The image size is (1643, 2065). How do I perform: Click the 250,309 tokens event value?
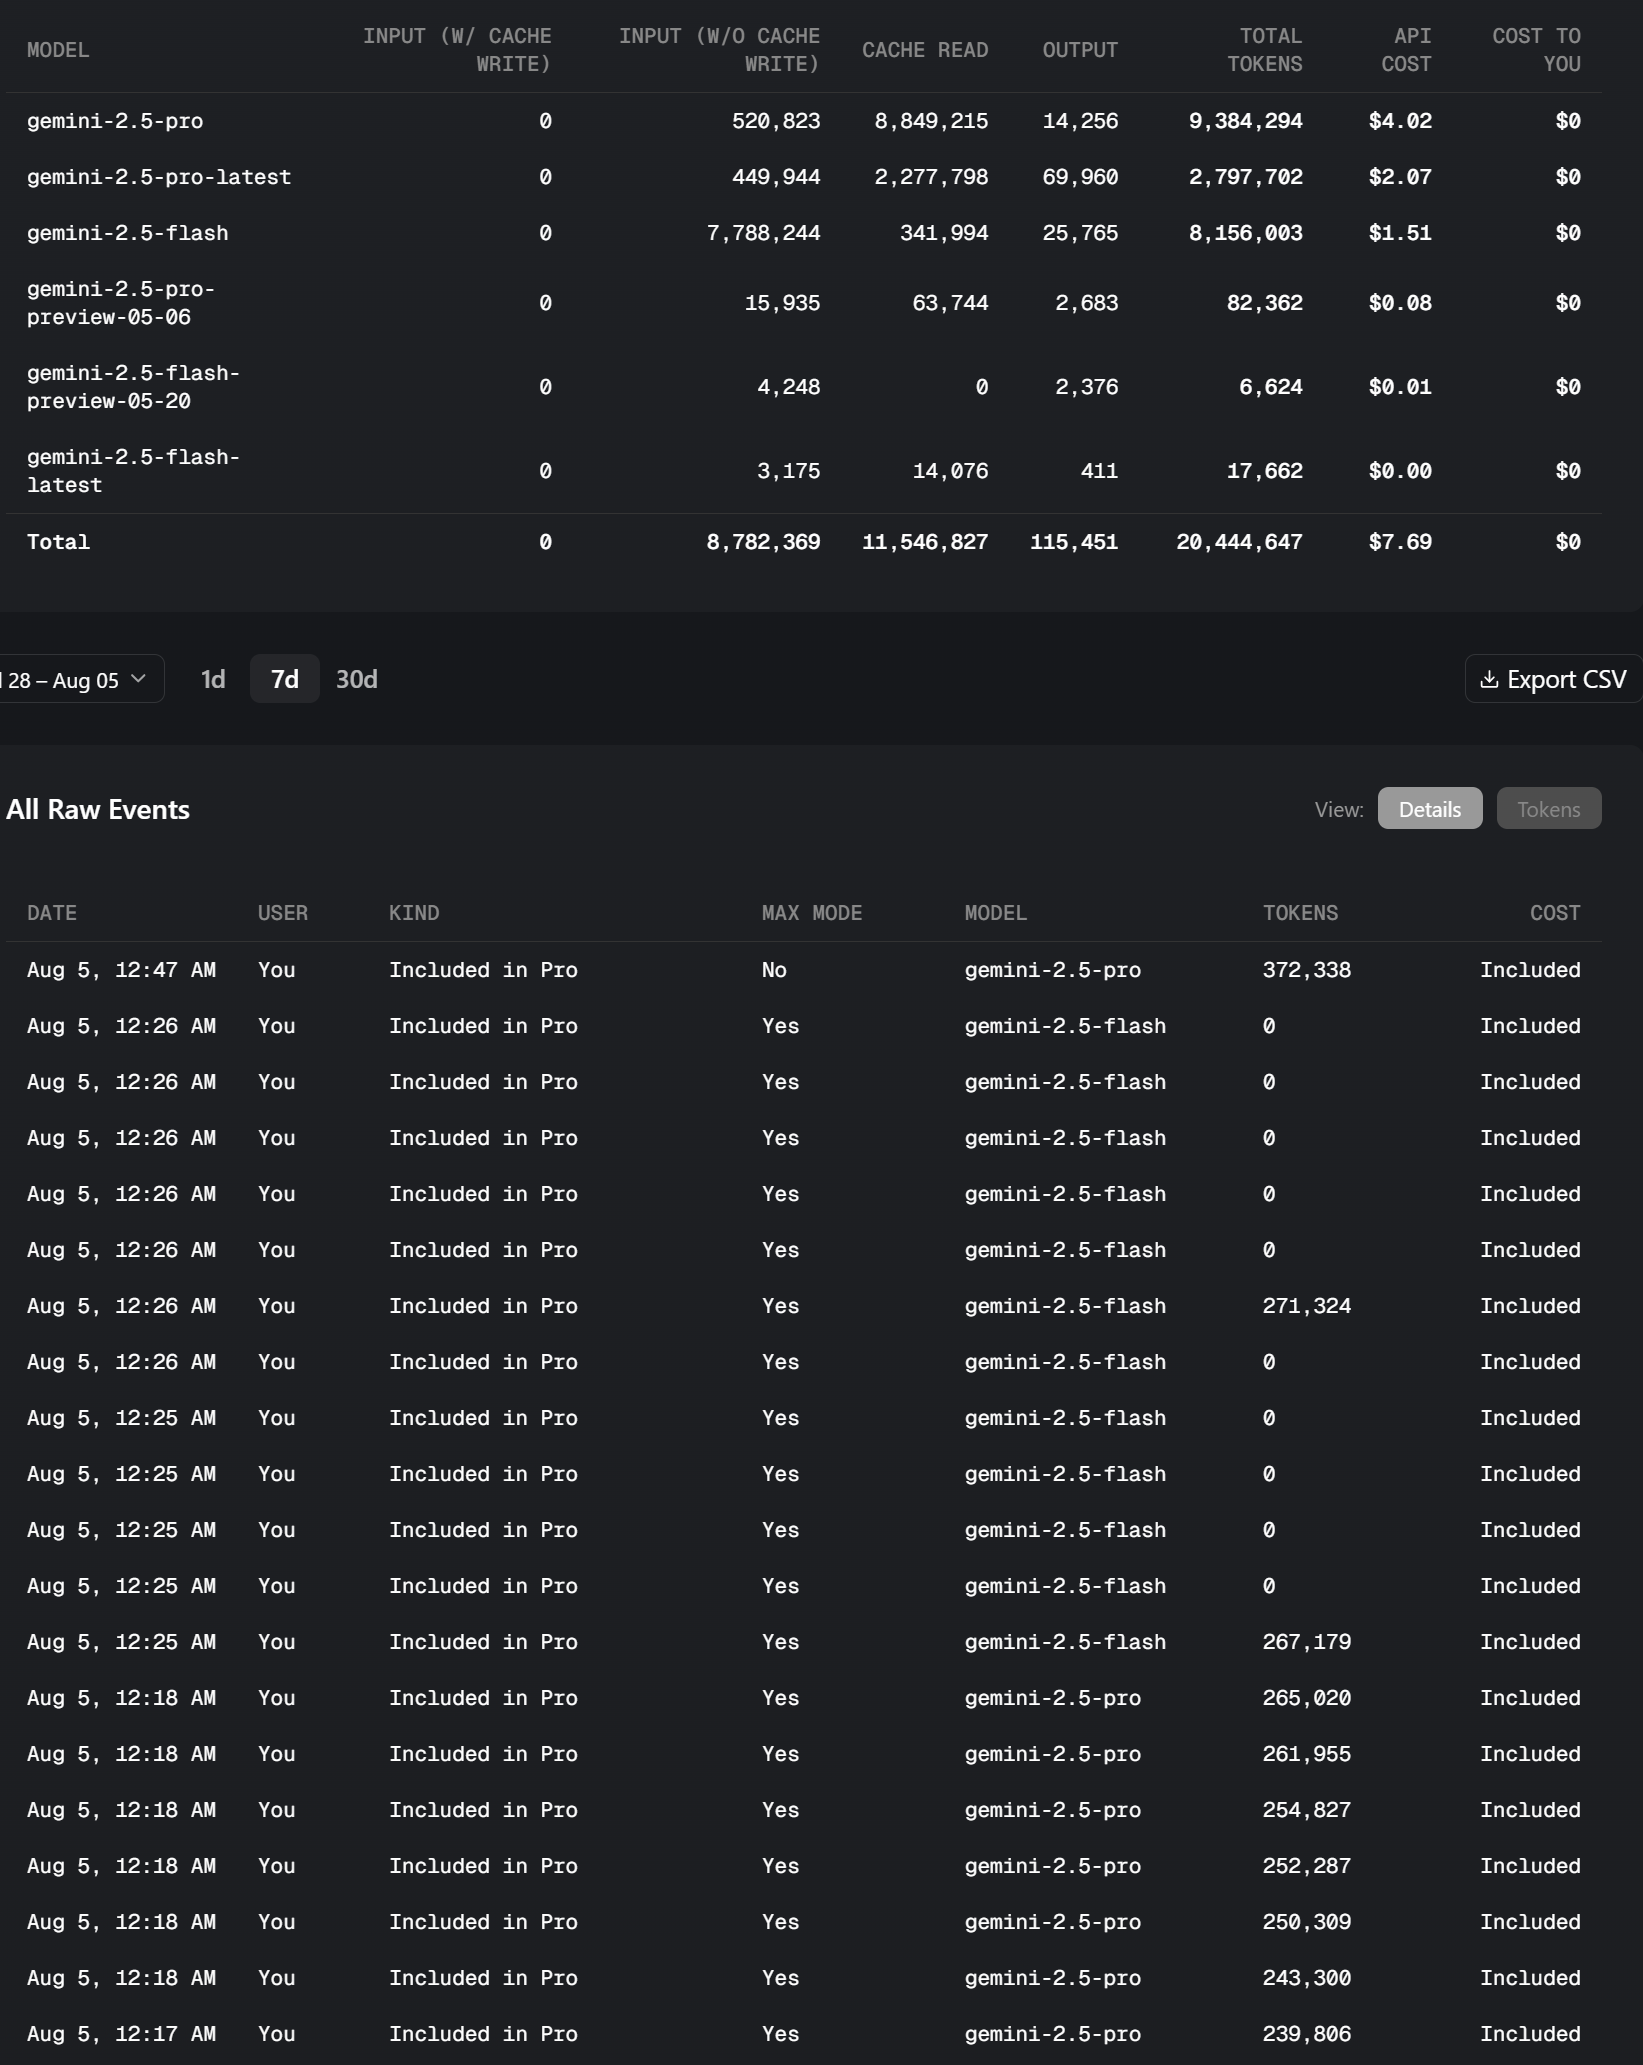point(1307,1922)
